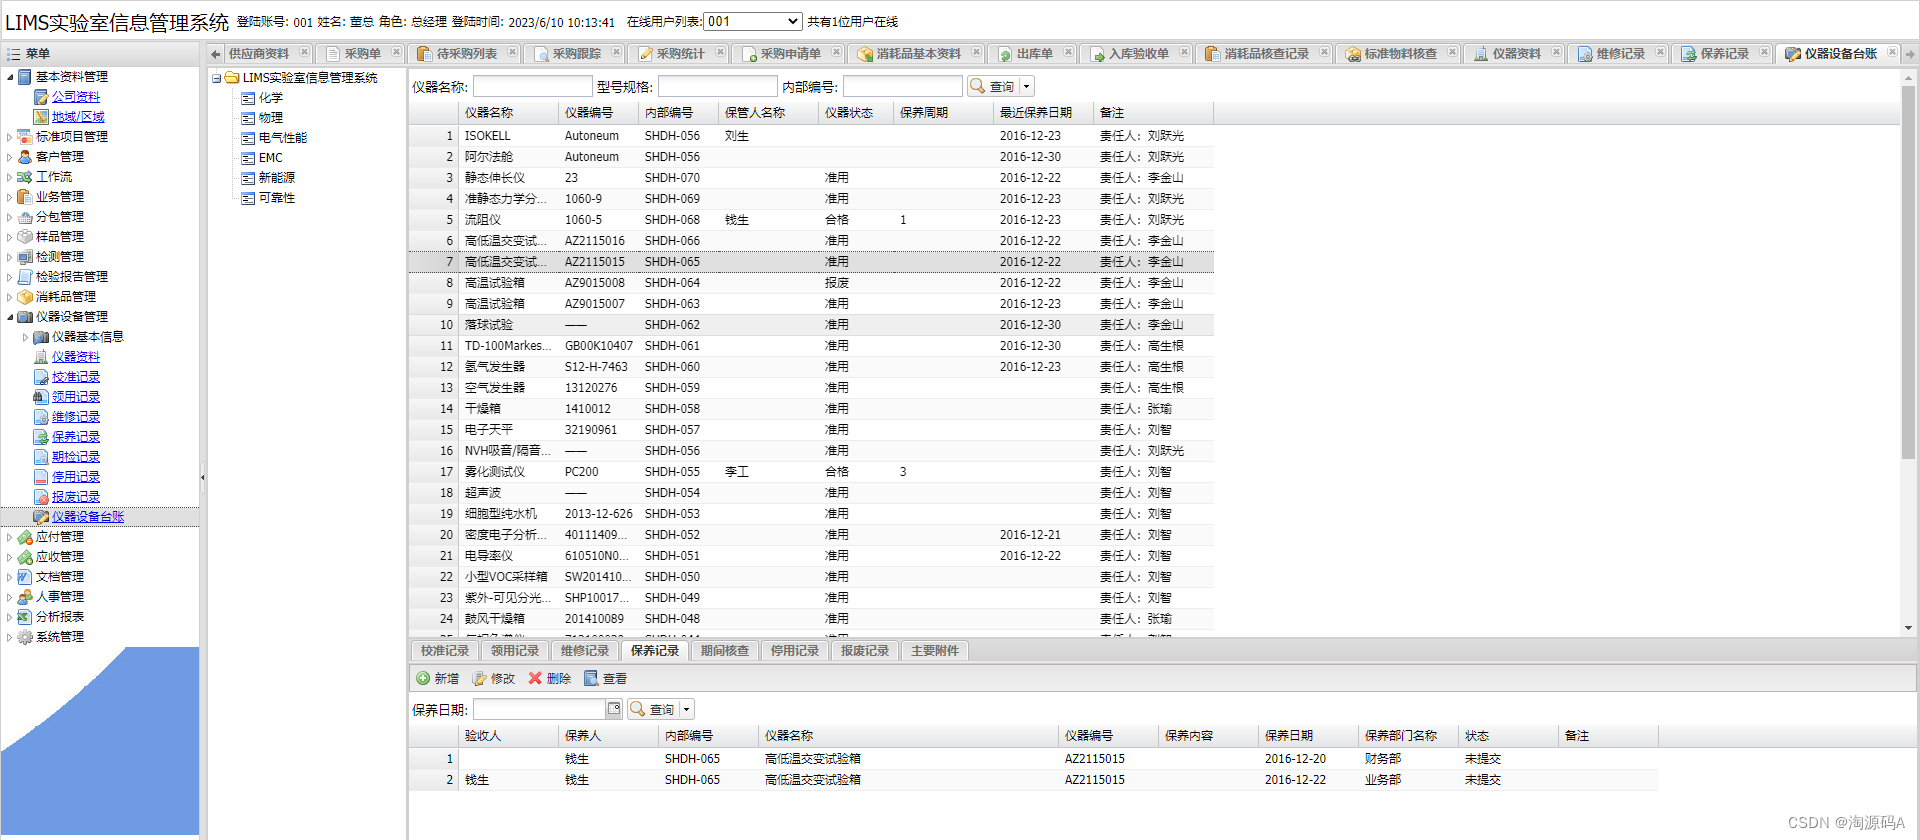This screenshot has height=840, width=1920.
Task: Click the 停用记录 icon in tree
Action: coord(41,477)
